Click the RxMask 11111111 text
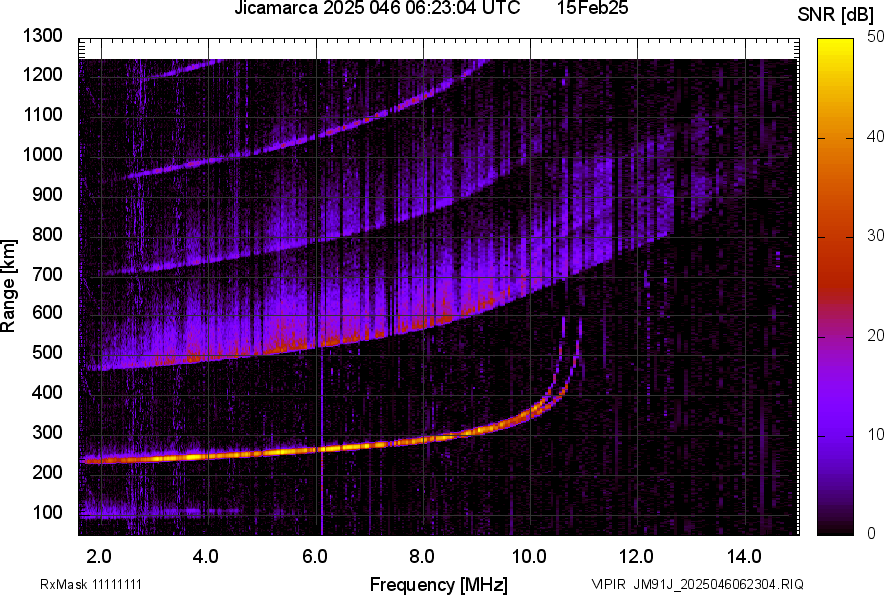 pos(90,584)
